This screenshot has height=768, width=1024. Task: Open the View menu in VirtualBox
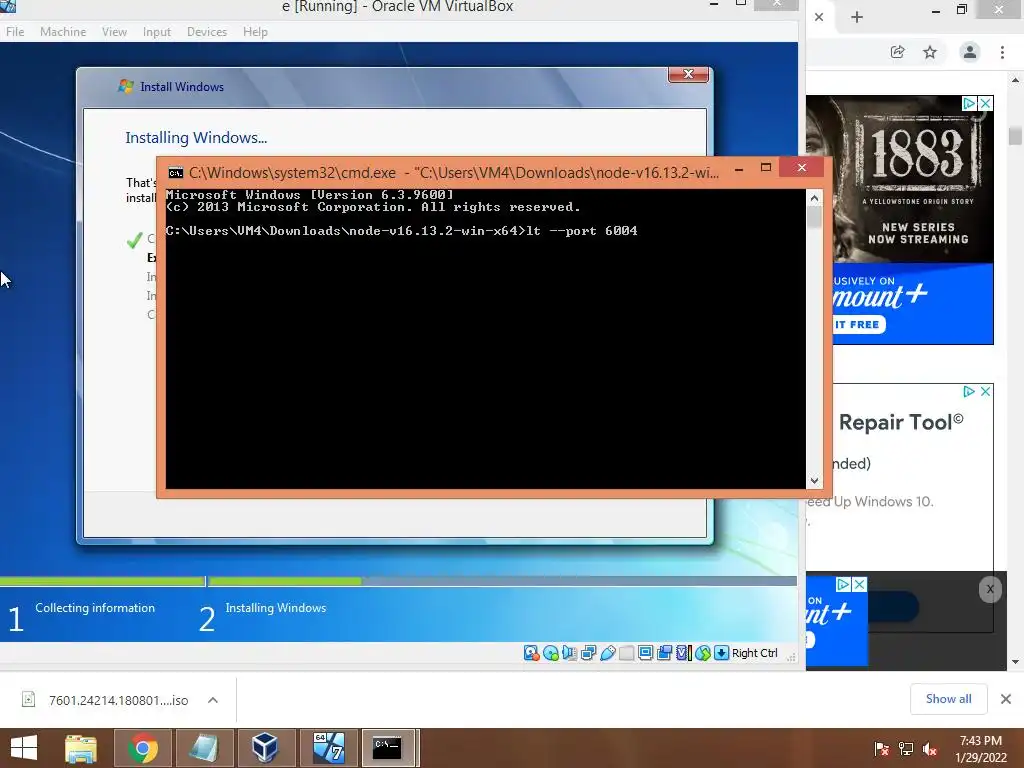pos(114,31)
